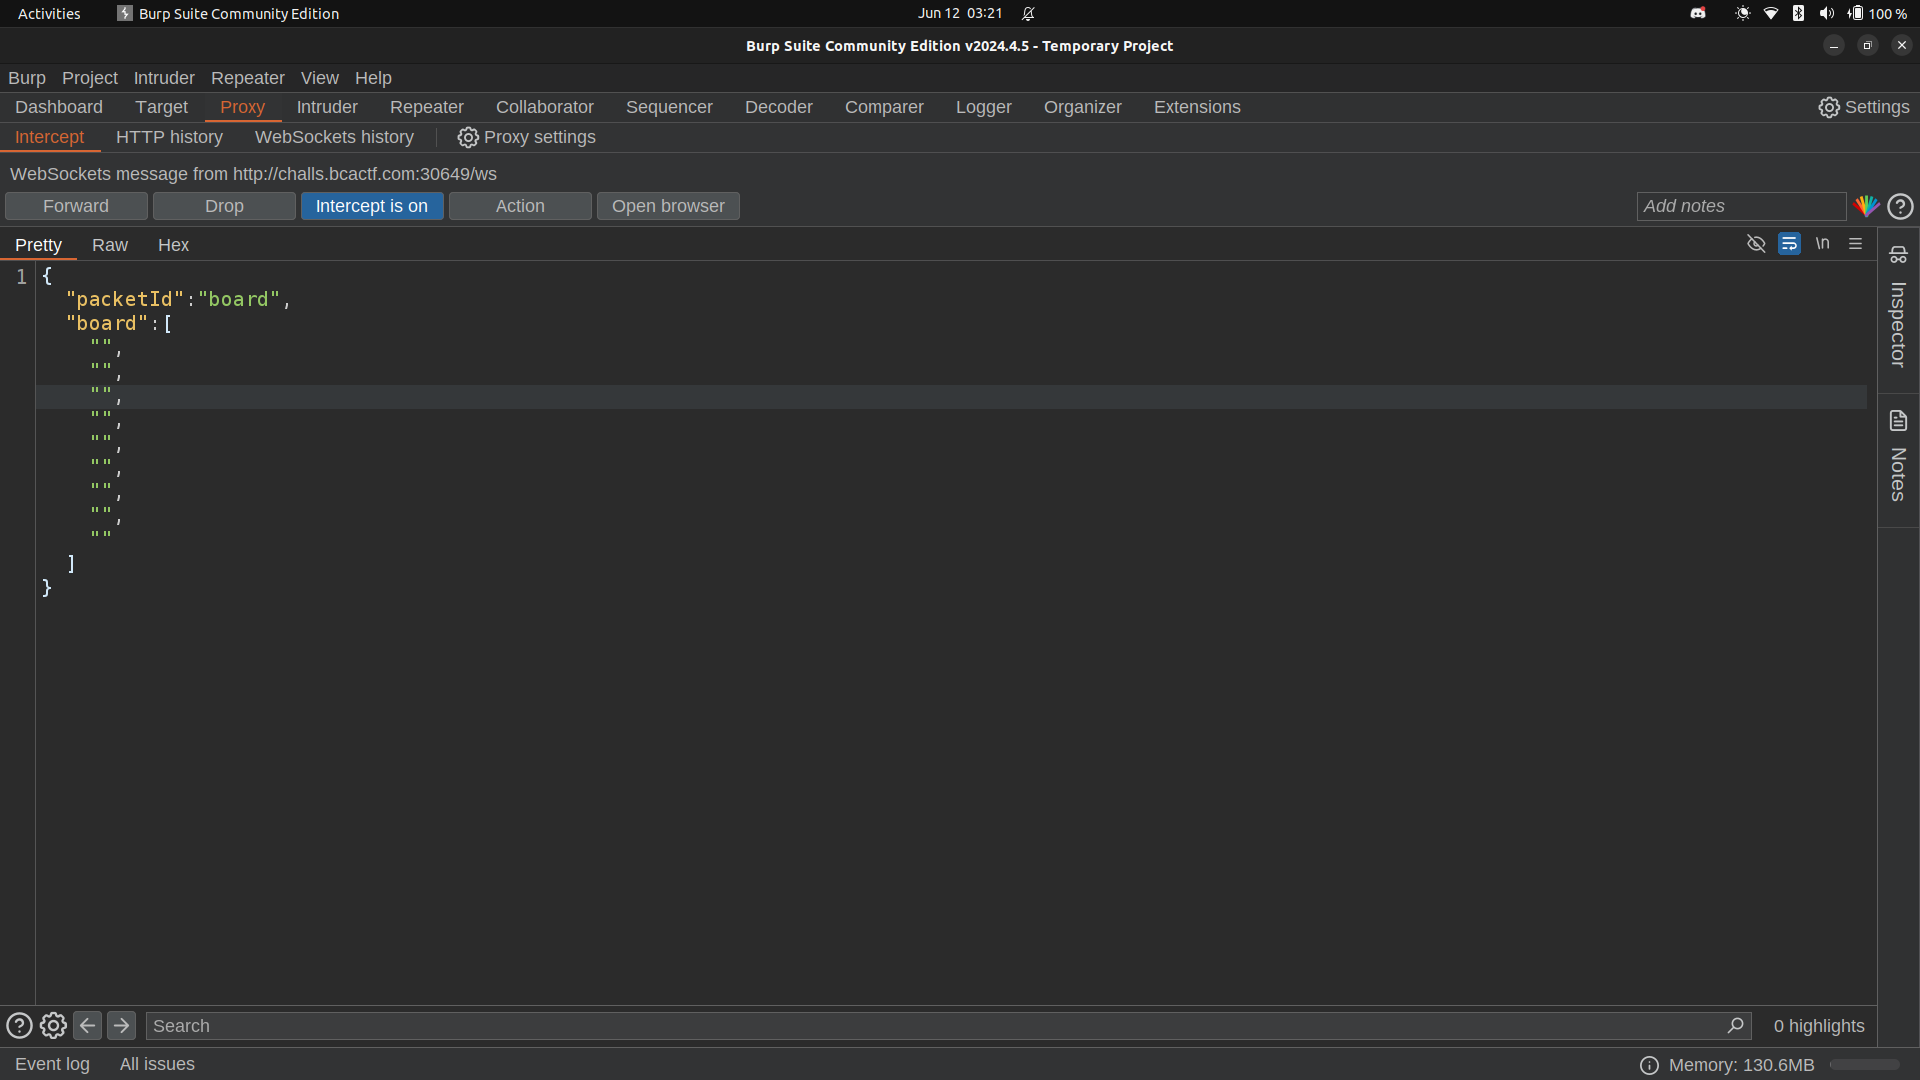Go to next search match arrow
The height and width of the screenshot is (1080, 1920).
pyautogui.click(x=121, y=1026)
